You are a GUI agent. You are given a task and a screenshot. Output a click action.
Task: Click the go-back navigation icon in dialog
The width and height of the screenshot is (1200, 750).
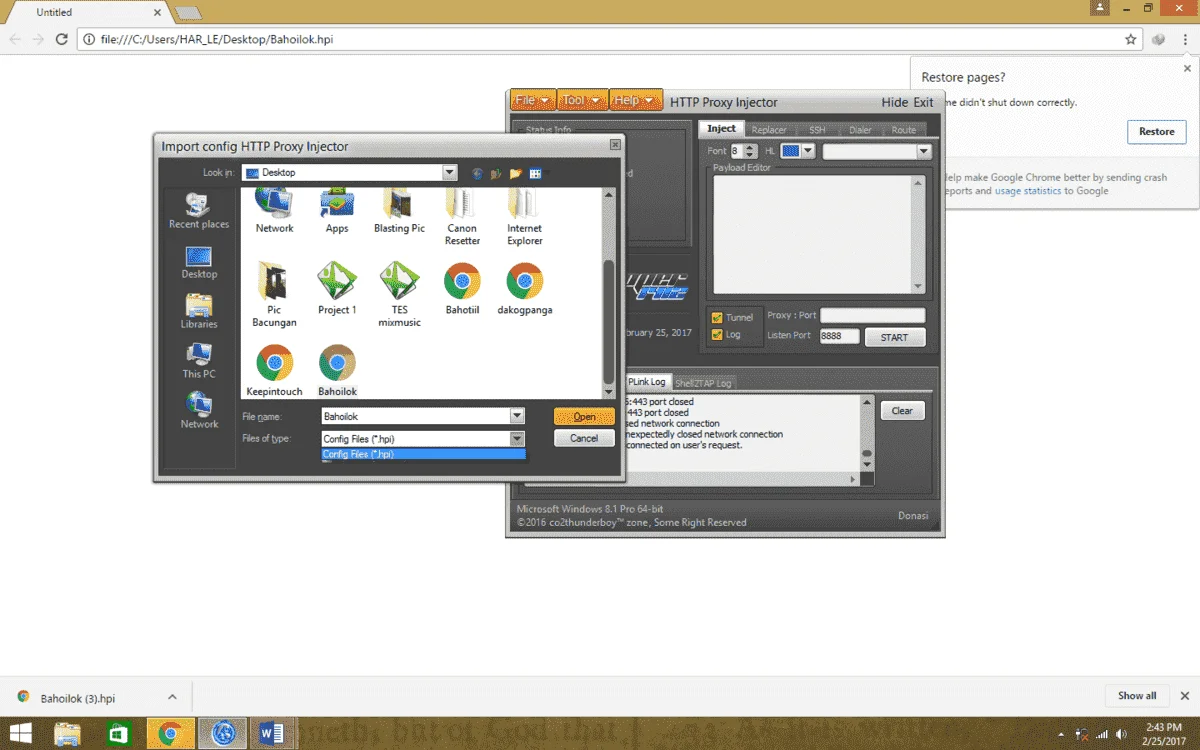pos(478,173)
